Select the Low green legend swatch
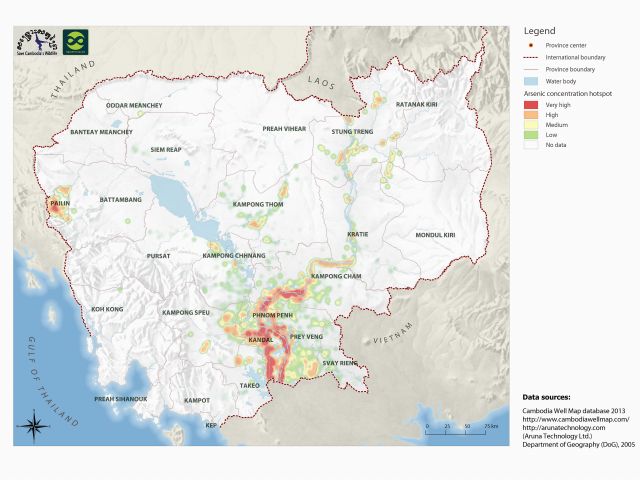 point(530,135)
